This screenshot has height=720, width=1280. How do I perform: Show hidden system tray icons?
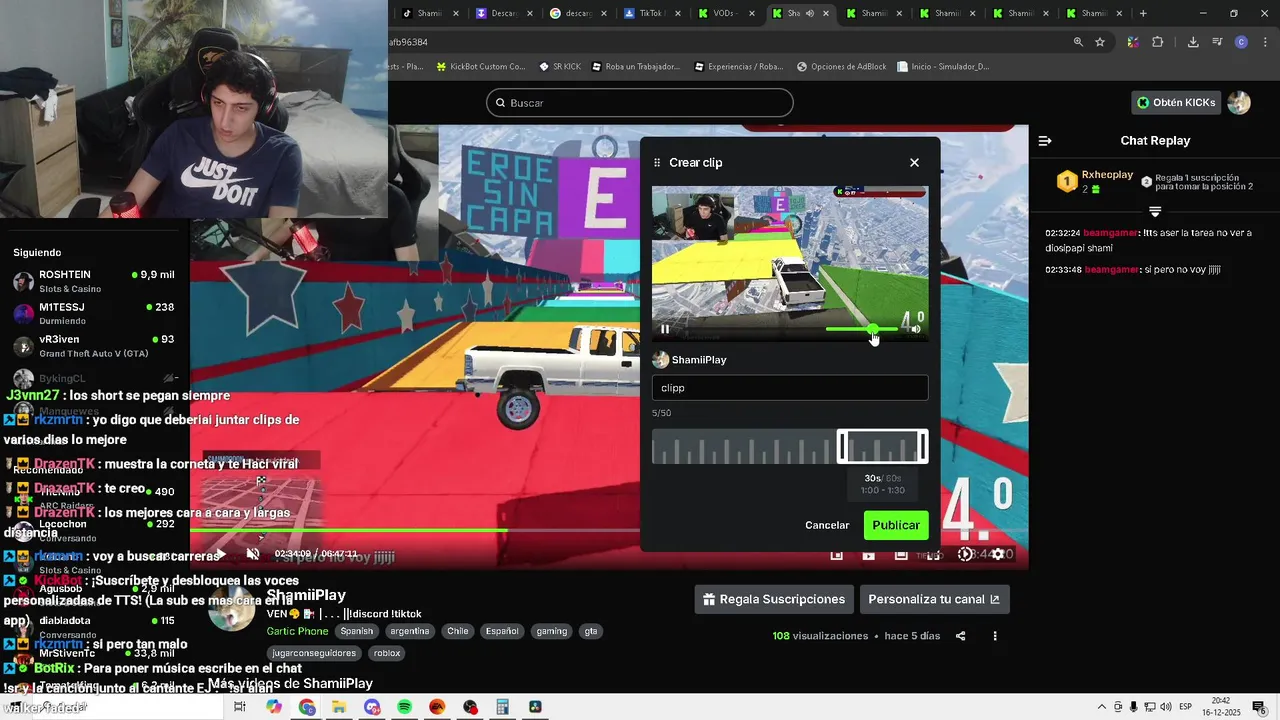pos(1102,707)
